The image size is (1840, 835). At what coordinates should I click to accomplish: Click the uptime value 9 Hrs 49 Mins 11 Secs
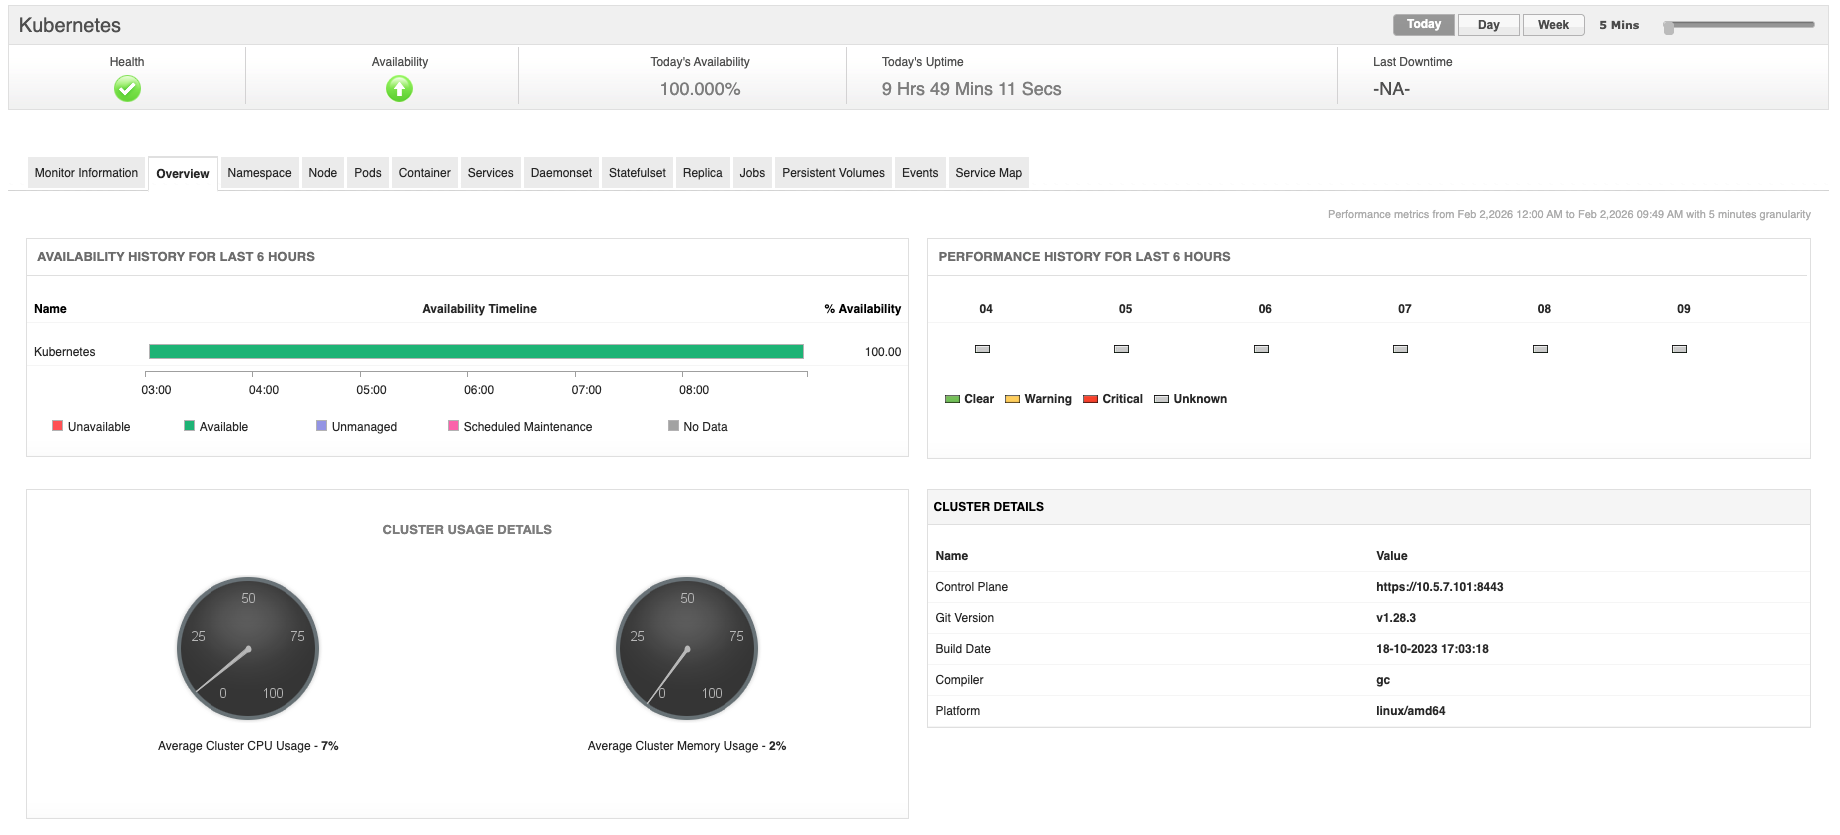point(971,89)
